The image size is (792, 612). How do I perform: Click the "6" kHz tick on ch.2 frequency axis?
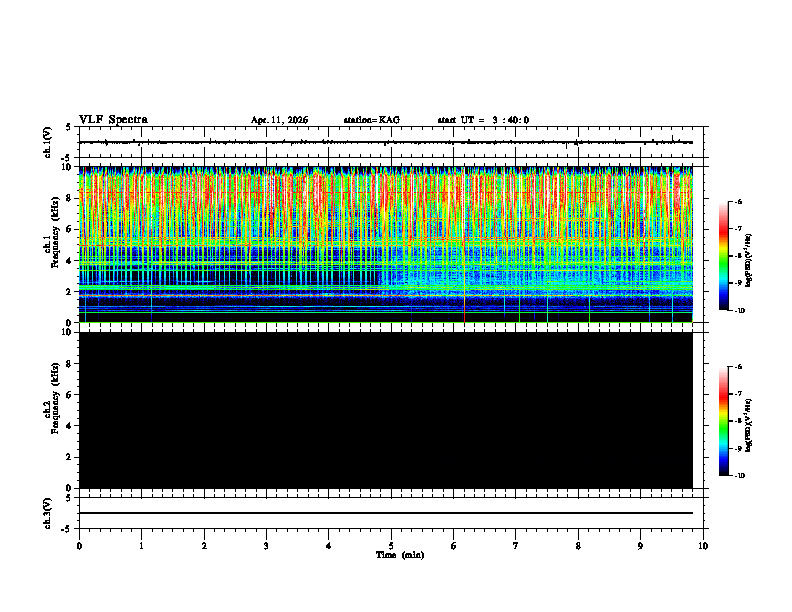pyautogui.click(x=70, y=395)
